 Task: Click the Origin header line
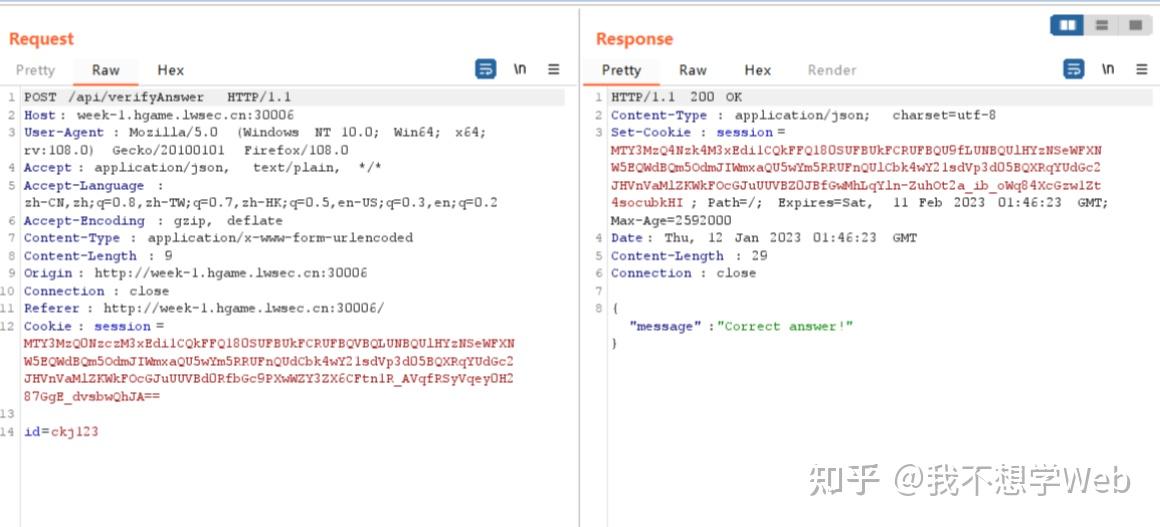click(x=195, y=273)
